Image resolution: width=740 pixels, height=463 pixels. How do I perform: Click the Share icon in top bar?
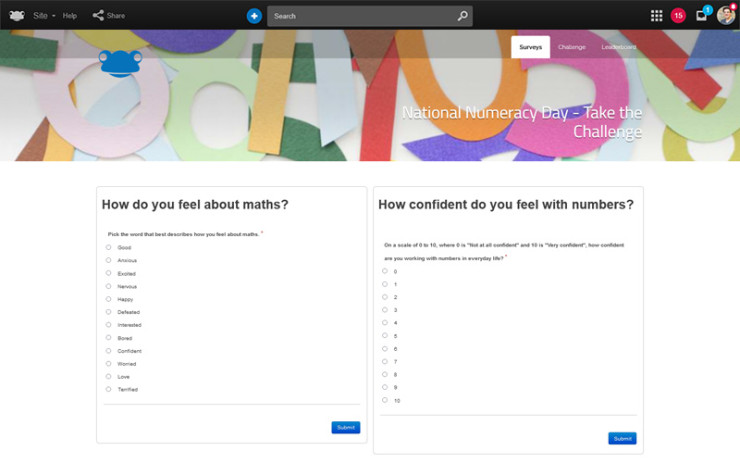click(x=99, y=16)
